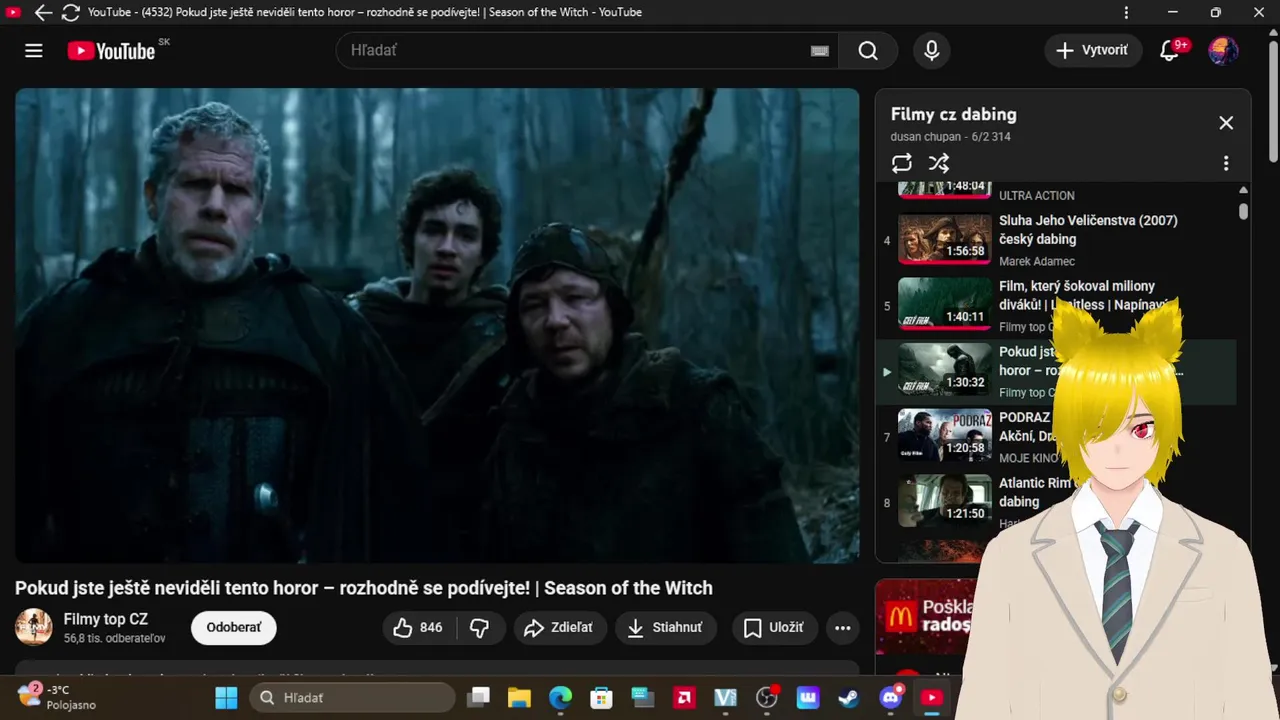Open Task View on taskbar
The width and height of the screenshot is (1280, 720).
pos(480,697)
